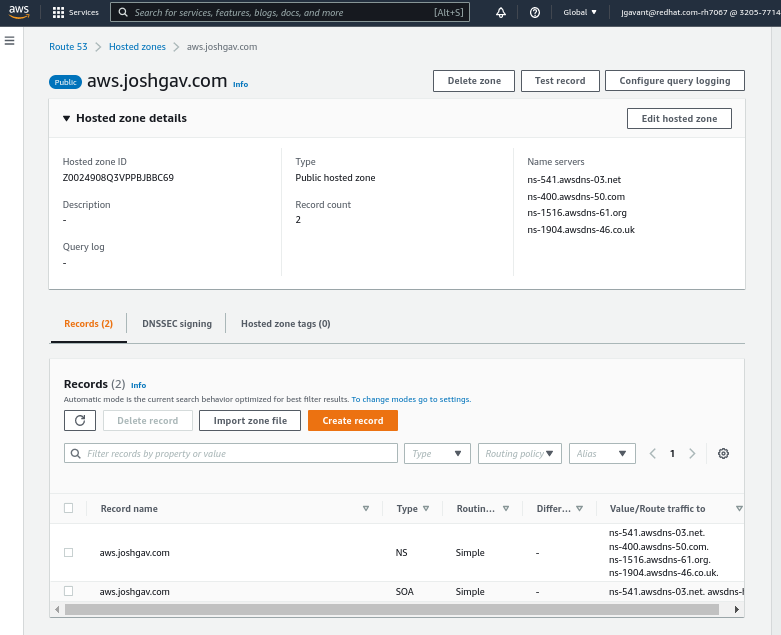The image size is (781, 635).
Task: Open the Routing policy filter dropdown
Action: [x=520, y=453]
